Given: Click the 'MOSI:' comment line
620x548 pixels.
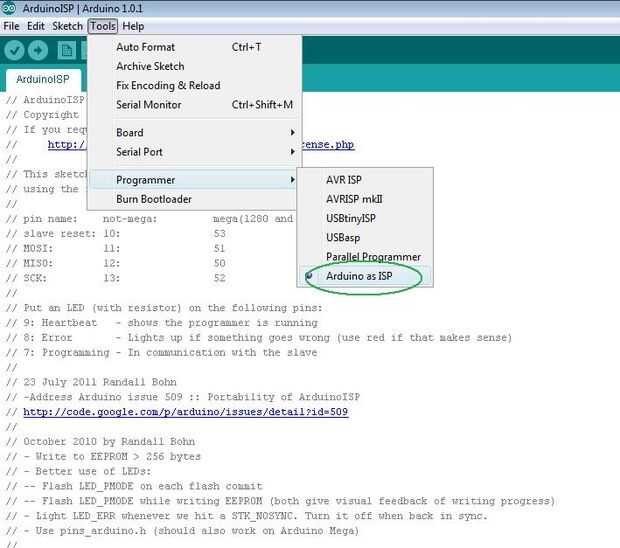Looking at the screenshot, I should point(115,248).
